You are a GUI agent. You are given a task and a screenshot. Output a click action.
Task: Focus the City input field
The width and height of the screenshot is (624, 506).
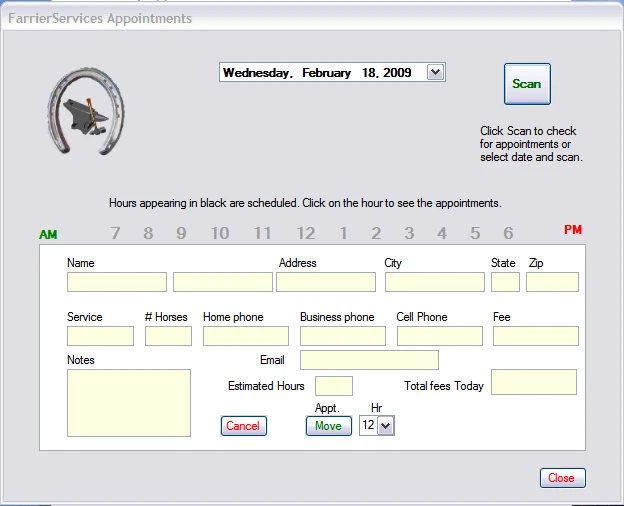[x=435, y=282]
